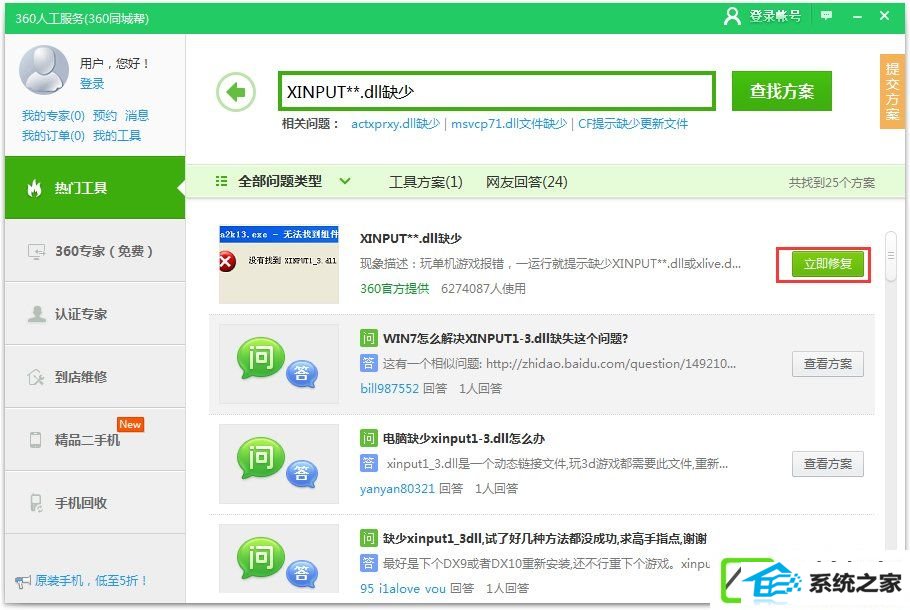Open Q&A thumbnail for 缺少xinput1_3dll question

tap(279, 558)
